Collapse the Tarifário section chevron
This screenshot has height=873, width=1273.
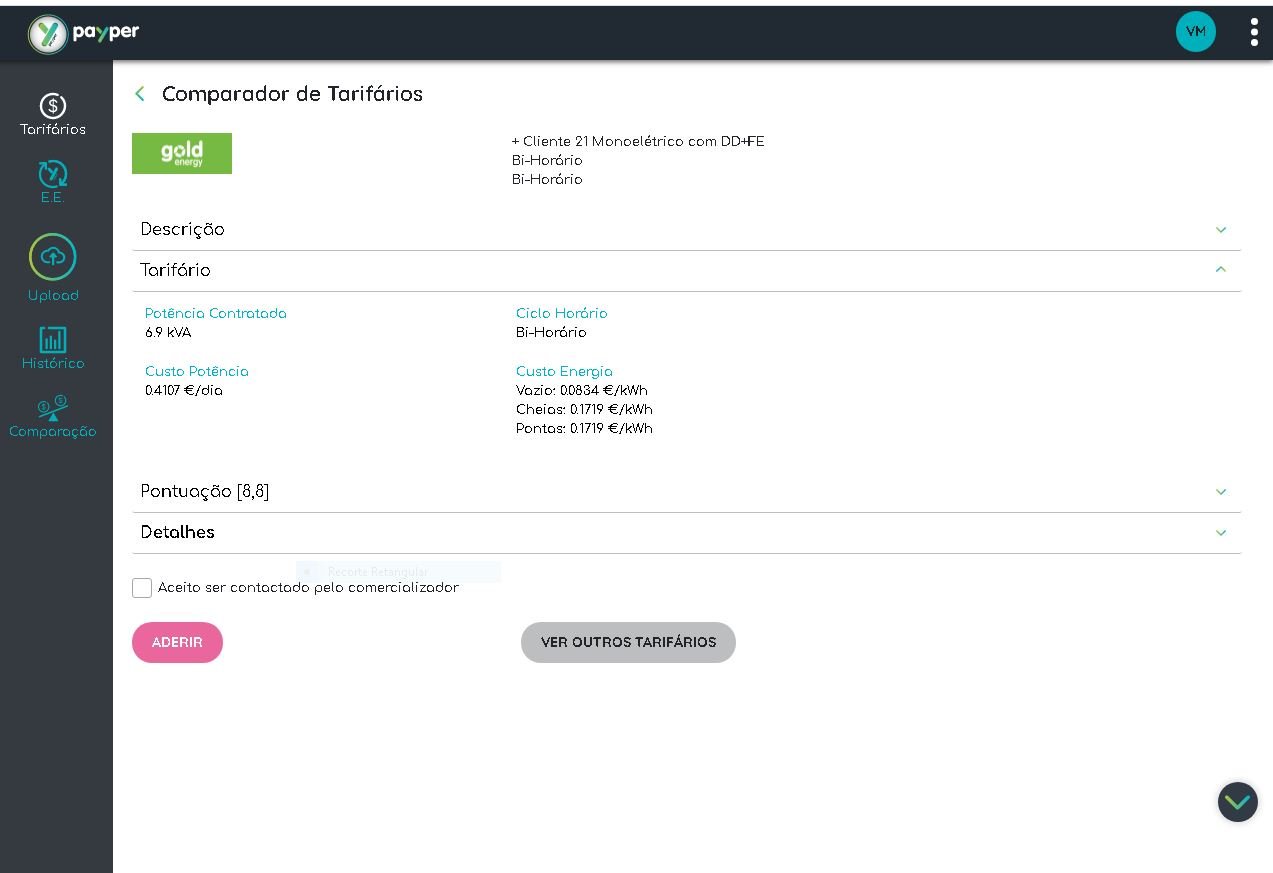1220,270
